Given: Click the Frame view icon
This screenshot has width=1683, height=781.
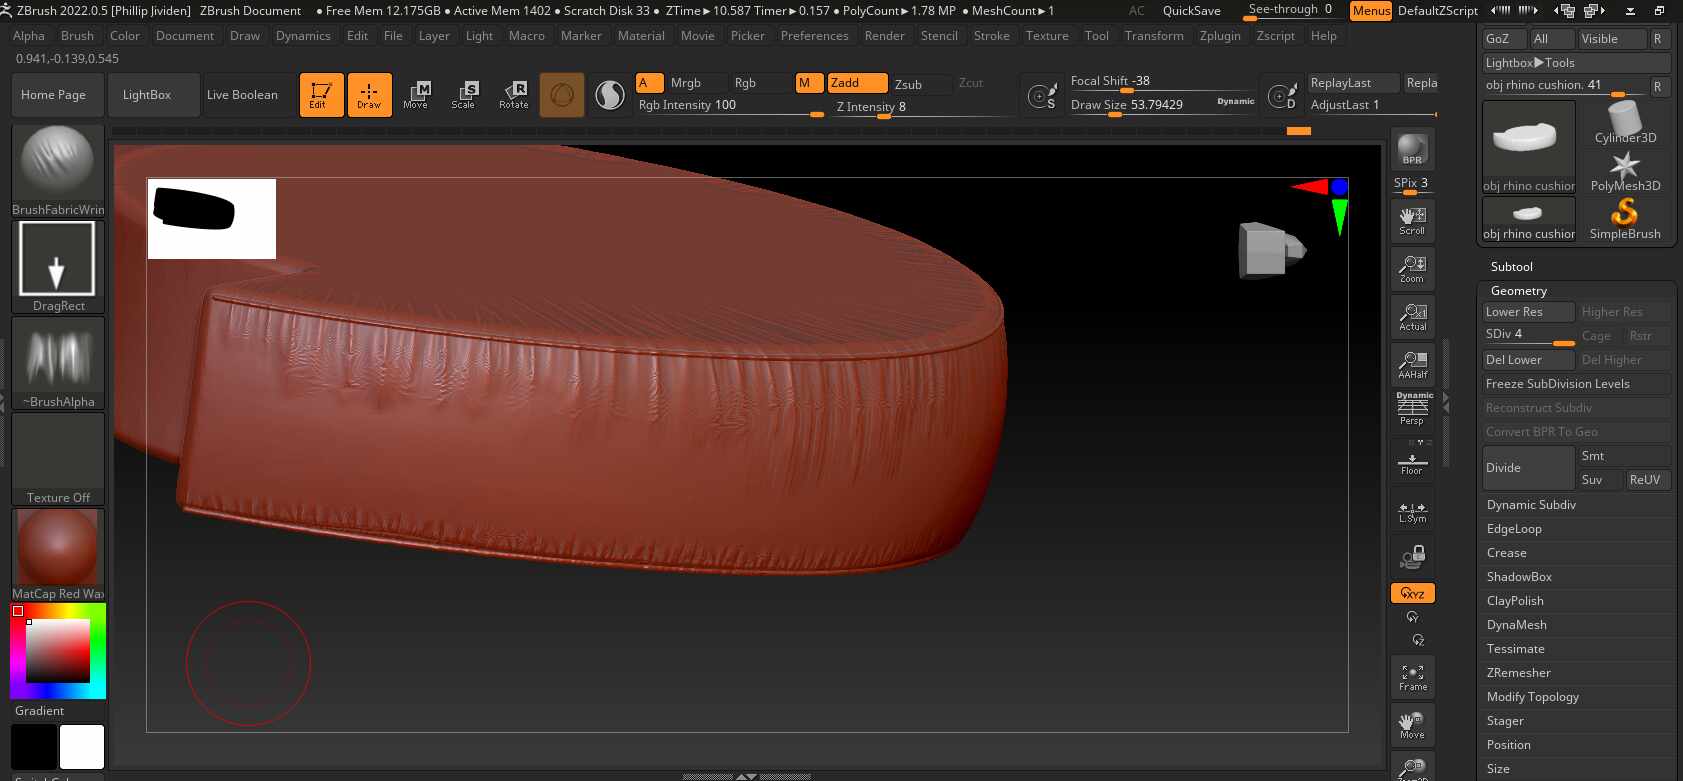Looking at the screenshot, I should pyautogui.click(x=1412, y=677).
